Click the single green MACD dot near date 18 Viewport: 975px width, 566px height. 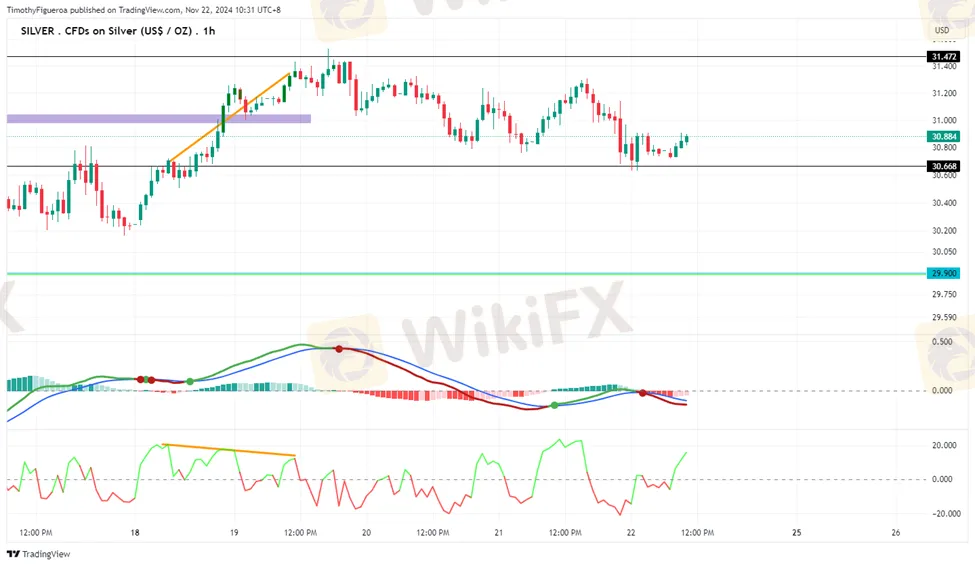tap(190, 382)
